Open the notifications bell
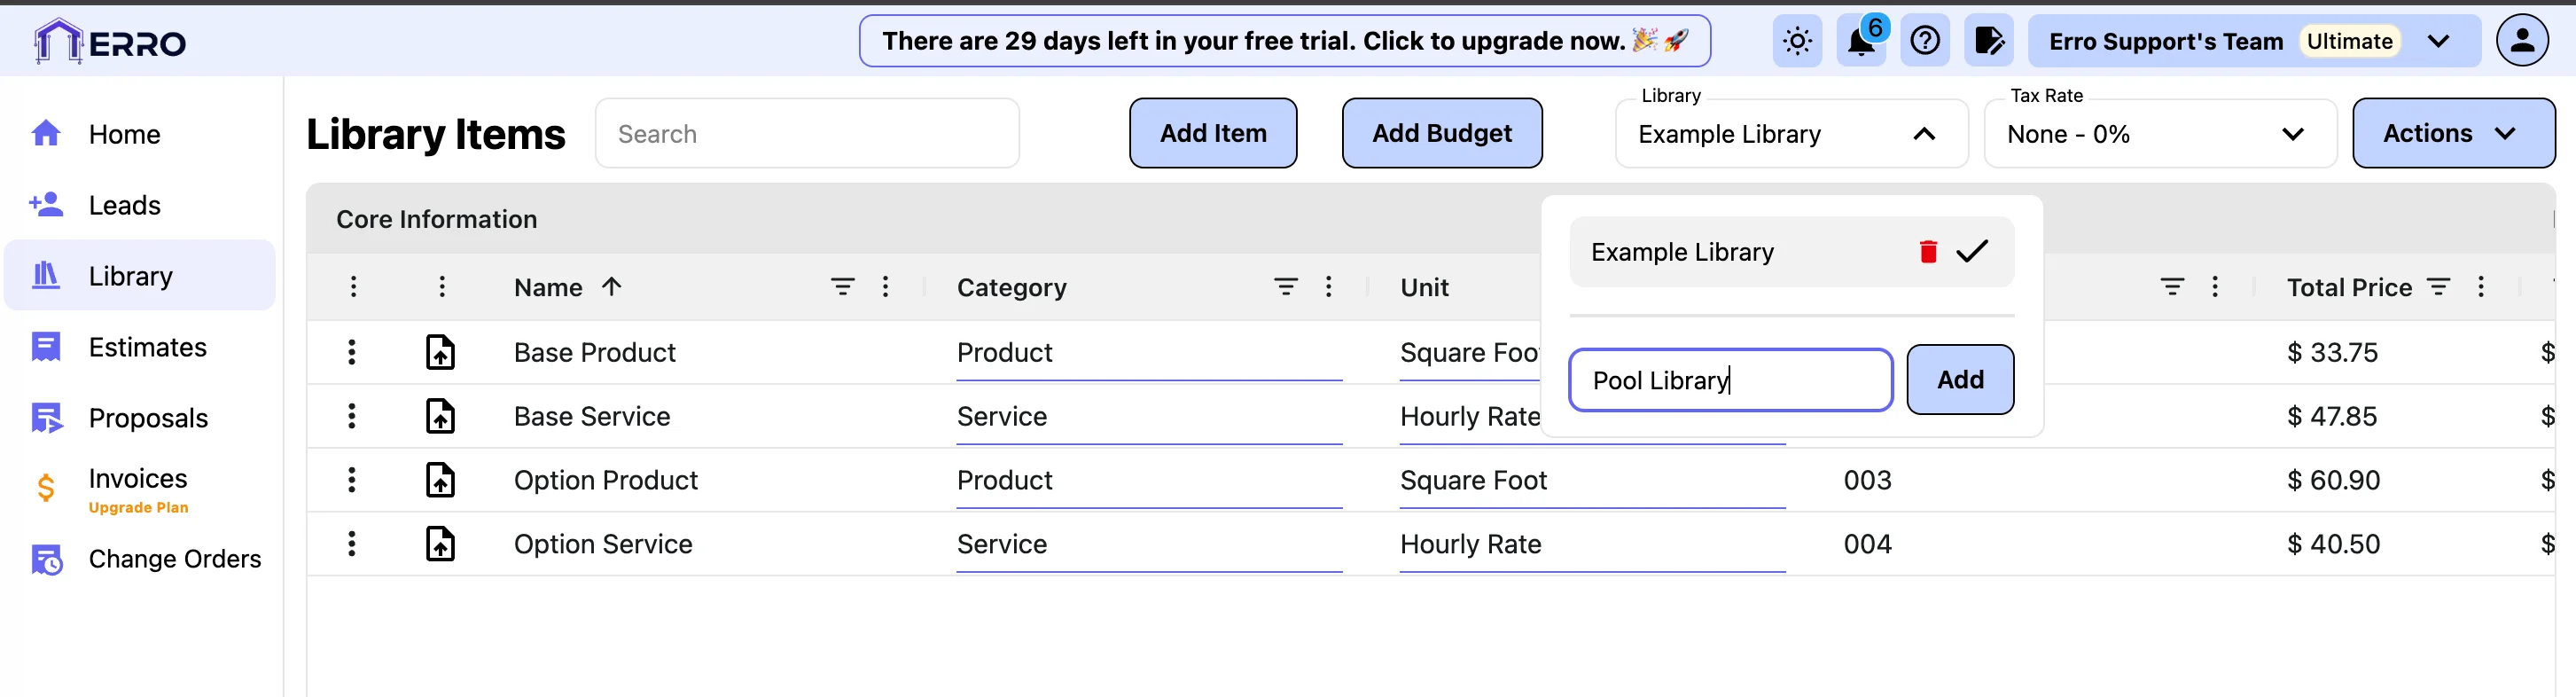2576x697 pixels. click(x=1860, y=41)
